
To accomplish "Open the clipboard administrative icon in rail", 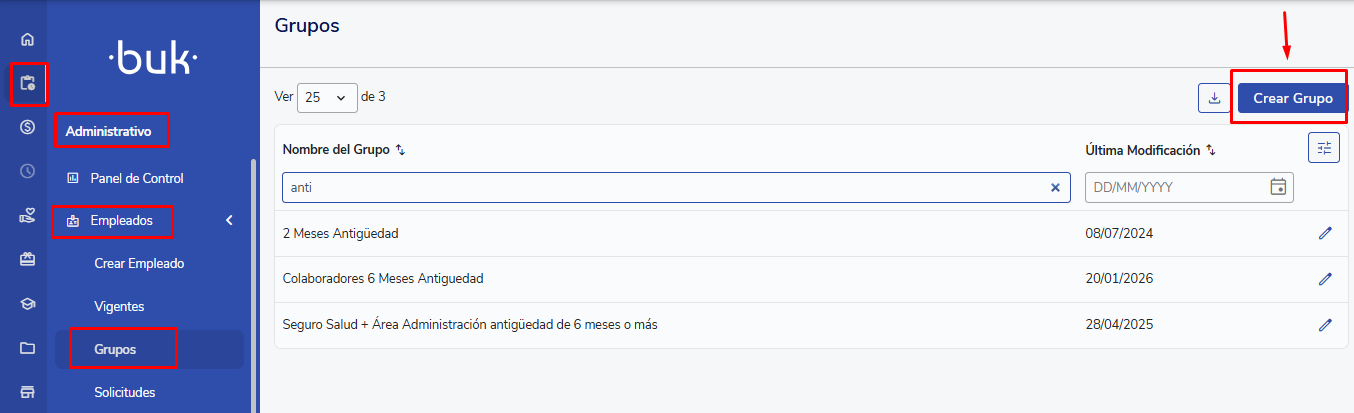I will 28,83.
